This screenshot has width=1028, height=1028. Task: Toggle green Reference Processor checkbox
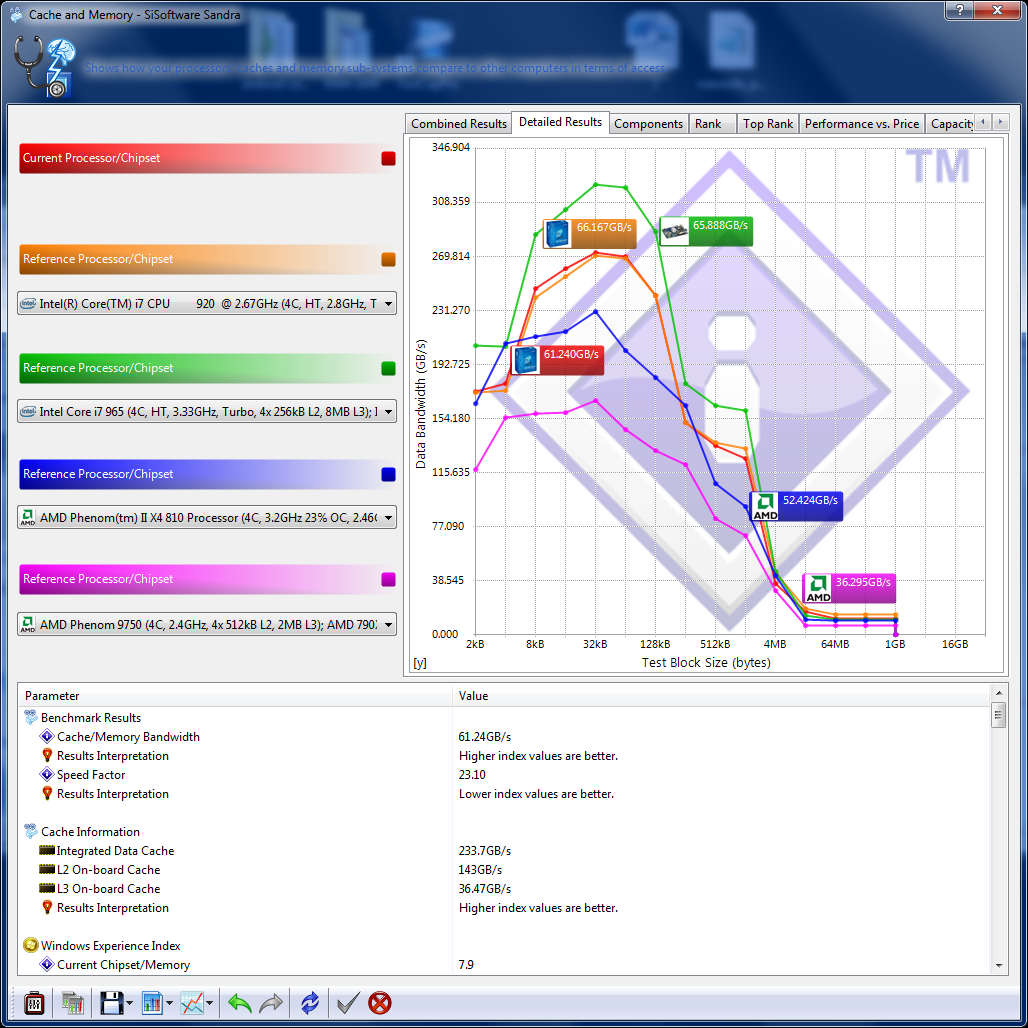tap(389, 368)
